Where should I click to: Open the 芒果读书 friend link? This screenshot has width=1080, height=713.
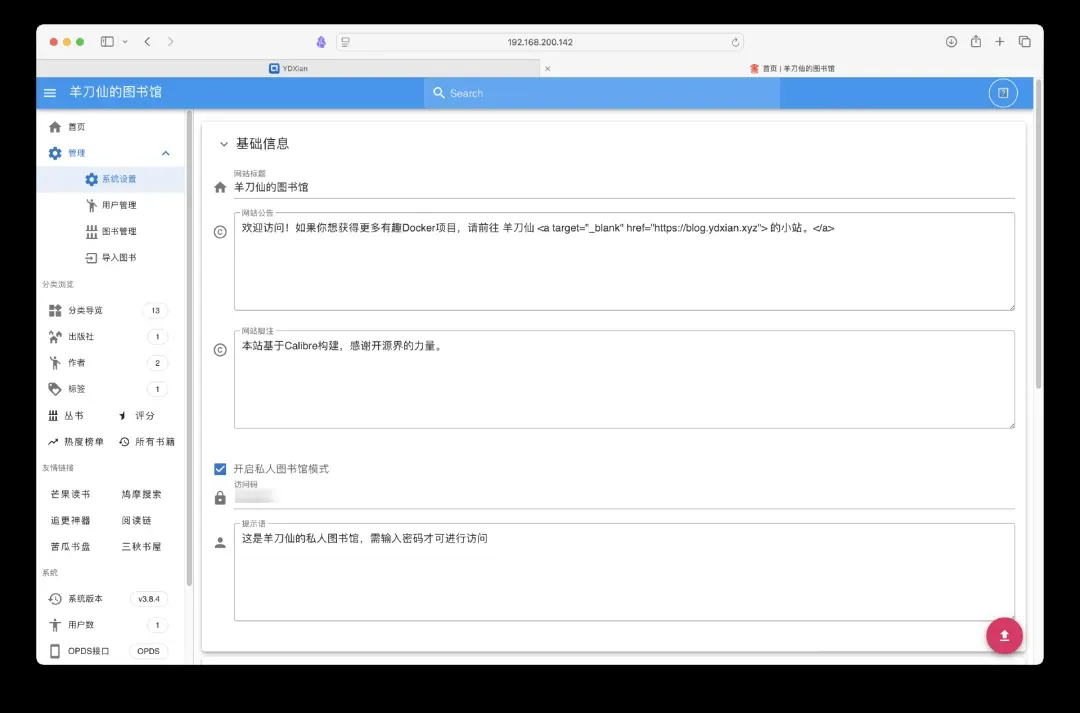(70, 494)
